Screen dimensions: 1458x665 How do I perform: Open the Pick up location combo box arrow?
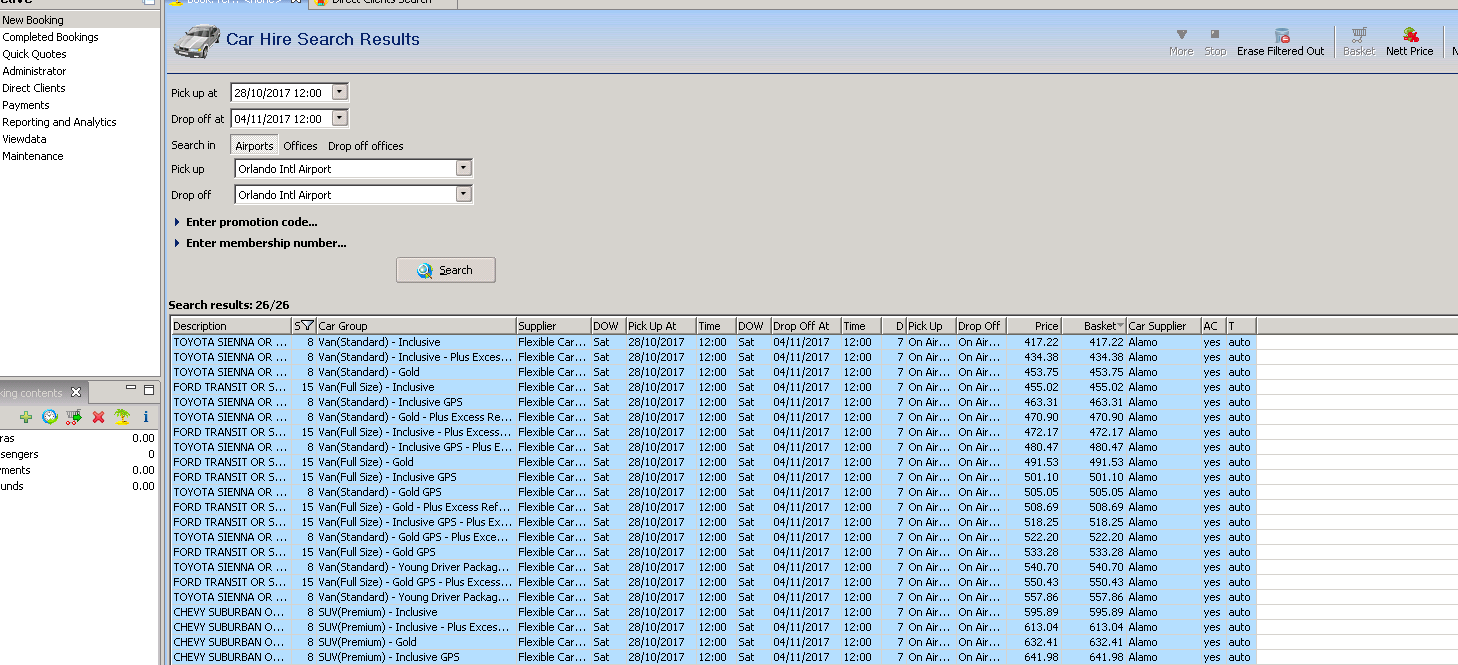463,168
